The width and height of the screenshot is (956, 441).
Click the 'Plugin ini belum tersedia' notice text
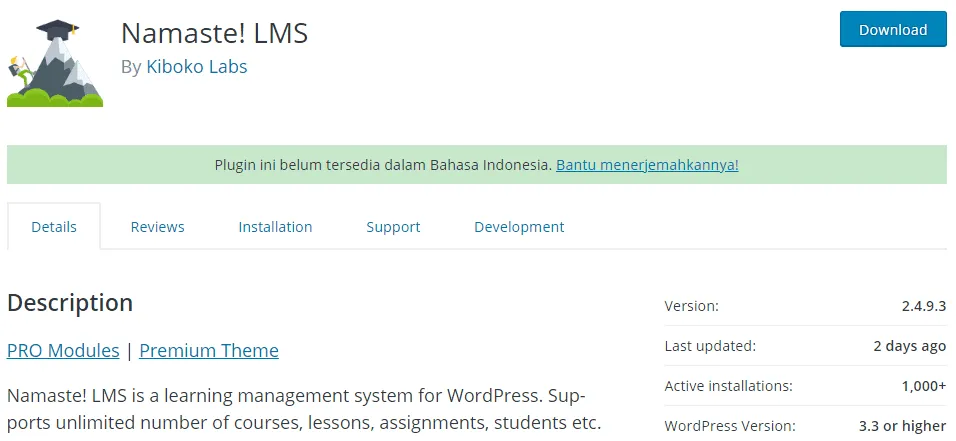click(x=383, y=165)
